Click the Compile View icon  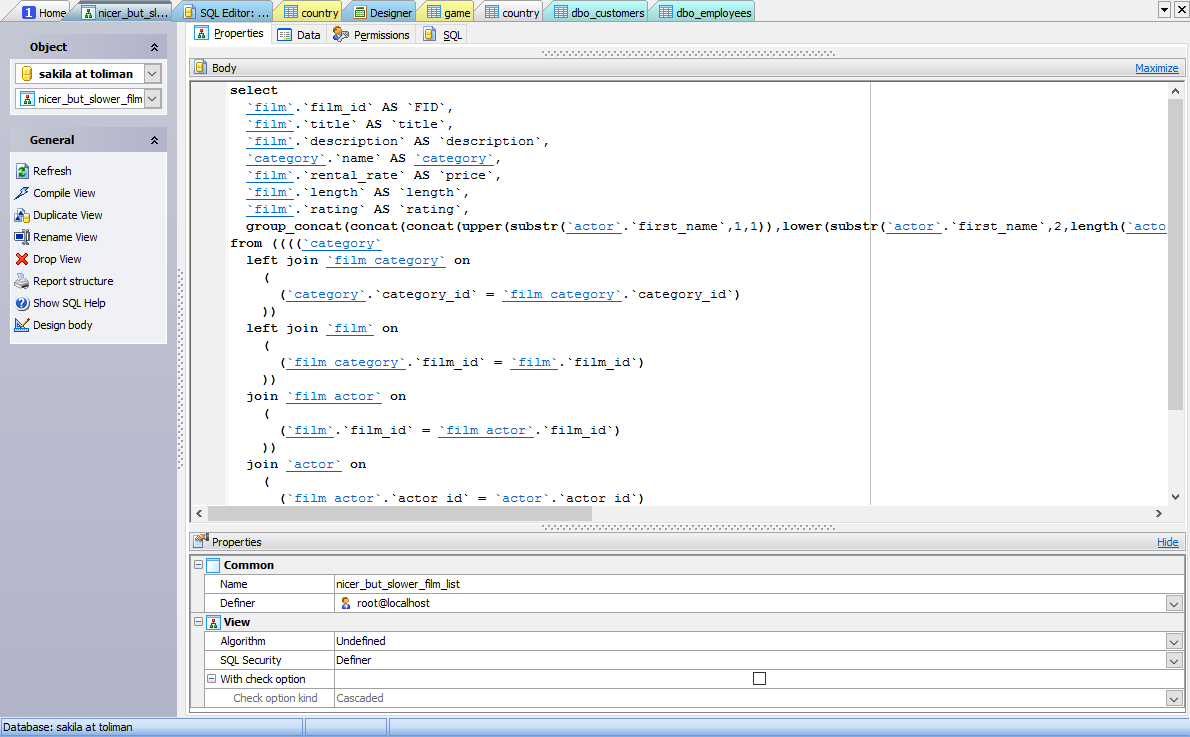[x=23, y=193]
